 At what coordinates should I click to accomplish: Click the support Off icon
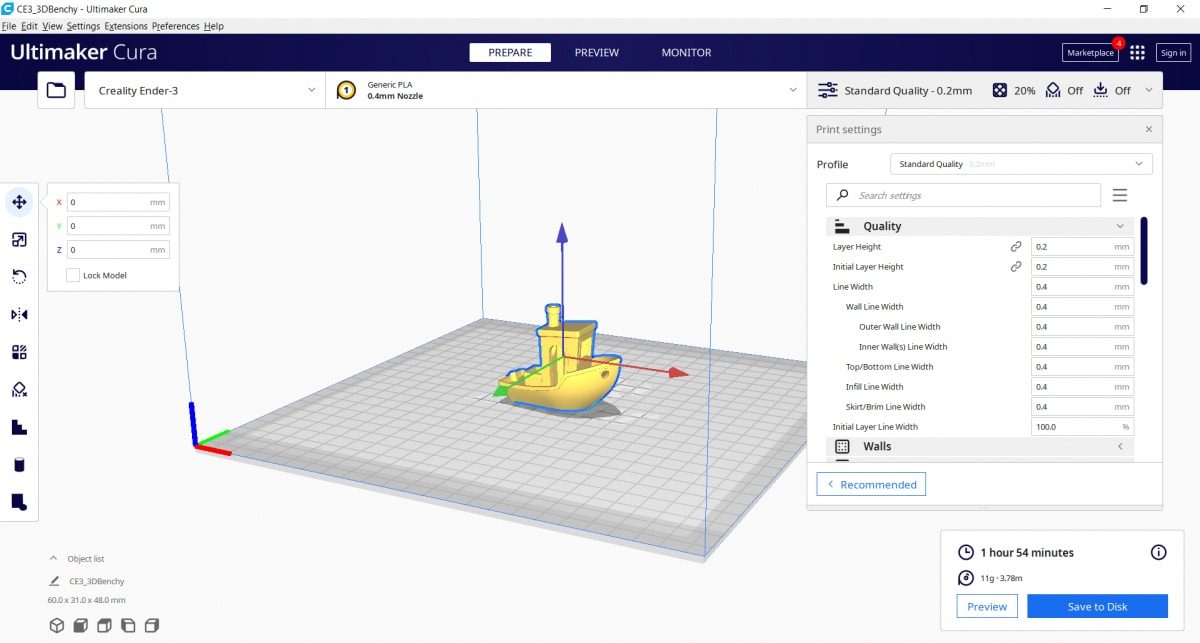pos(1053,90)
